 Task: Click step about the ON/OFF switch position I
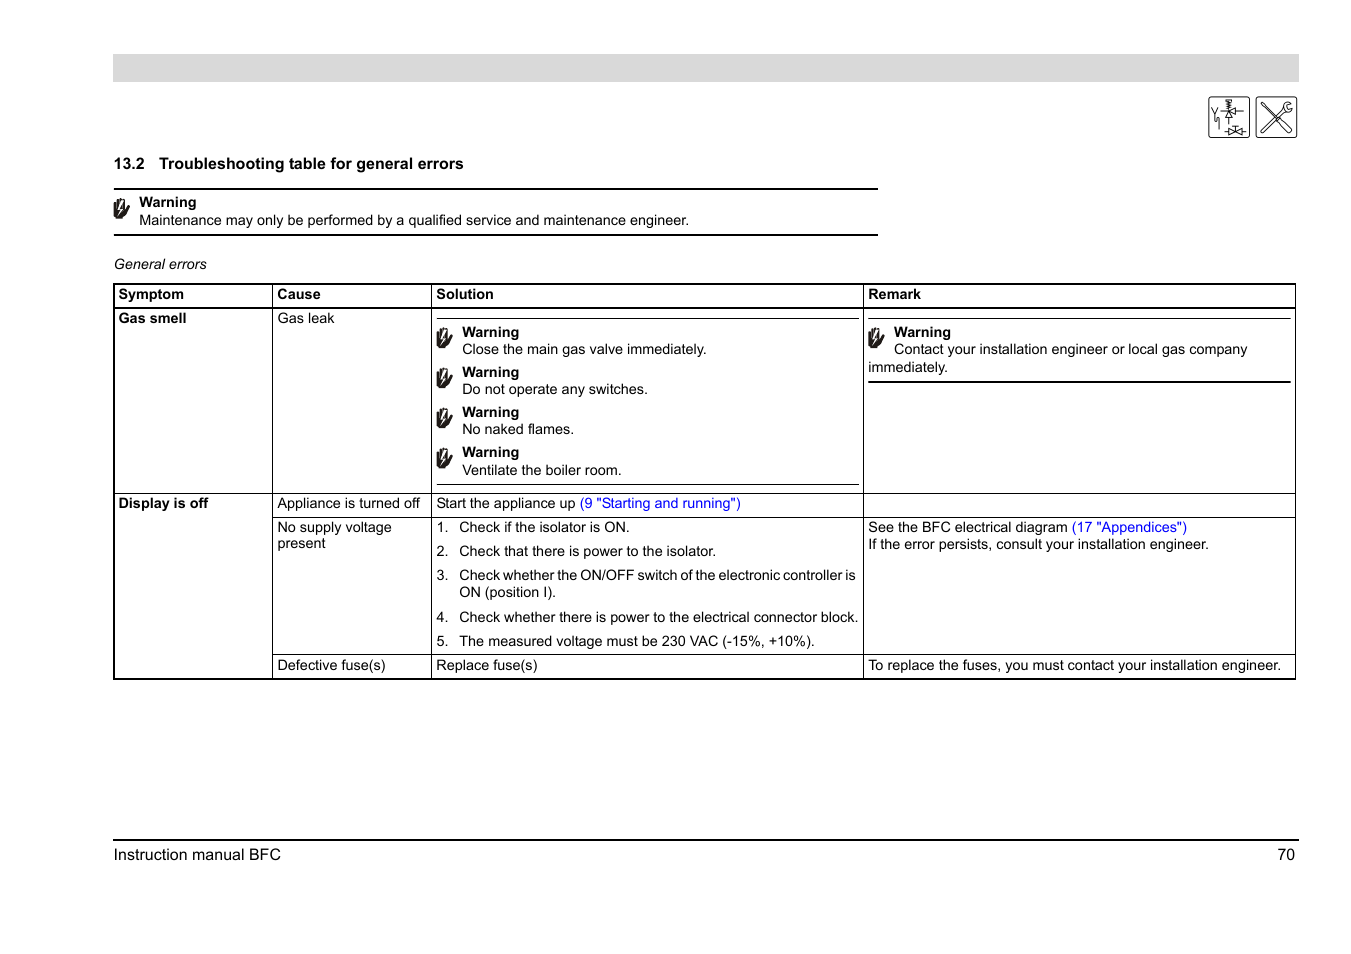657,583
